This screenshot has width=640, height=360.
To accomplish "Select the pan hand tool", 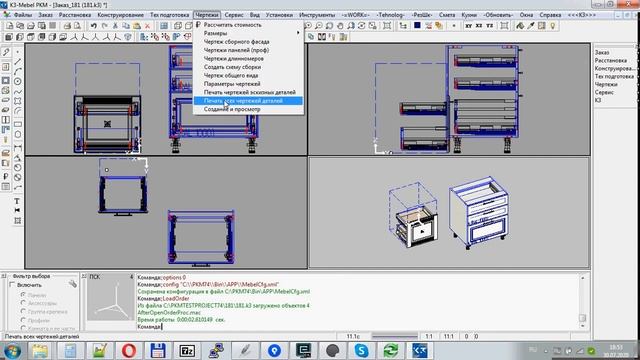I will pyautogui.click(x=340, y=26).
